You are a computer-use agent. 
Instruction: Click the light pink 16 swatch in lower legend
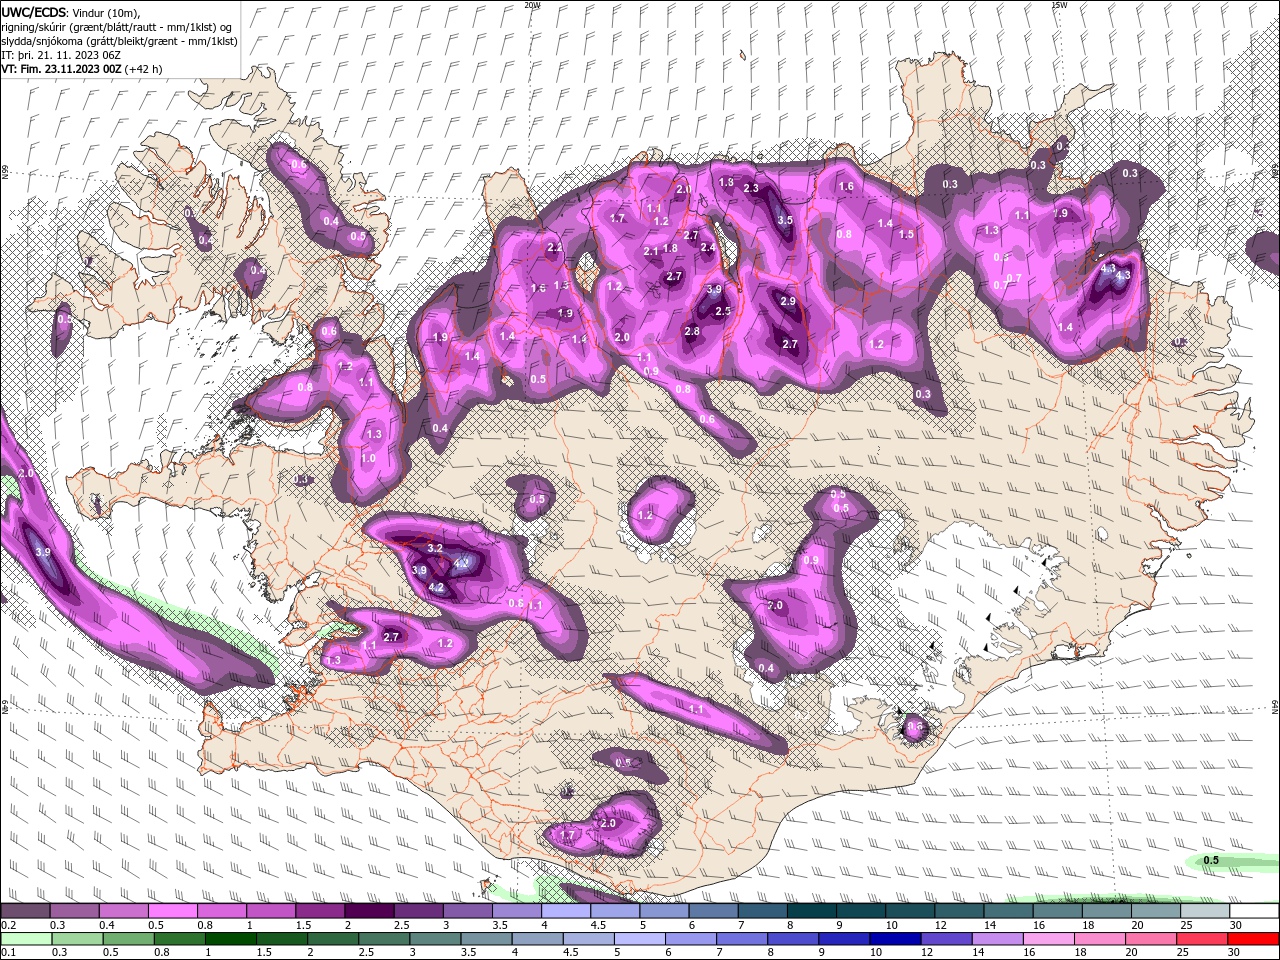[x=1050, y=938]
